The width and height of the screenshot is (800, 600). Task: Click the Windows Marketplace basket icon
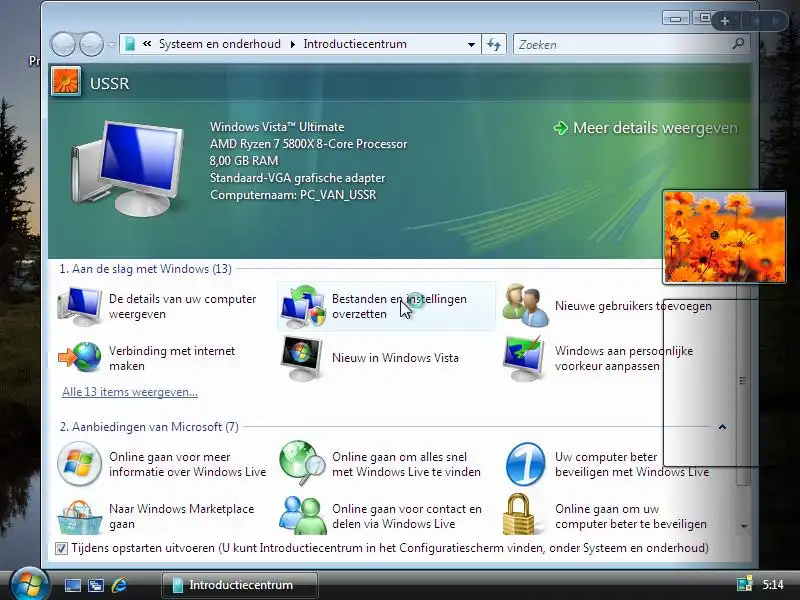pyautogui.click(x=79, y=517)
